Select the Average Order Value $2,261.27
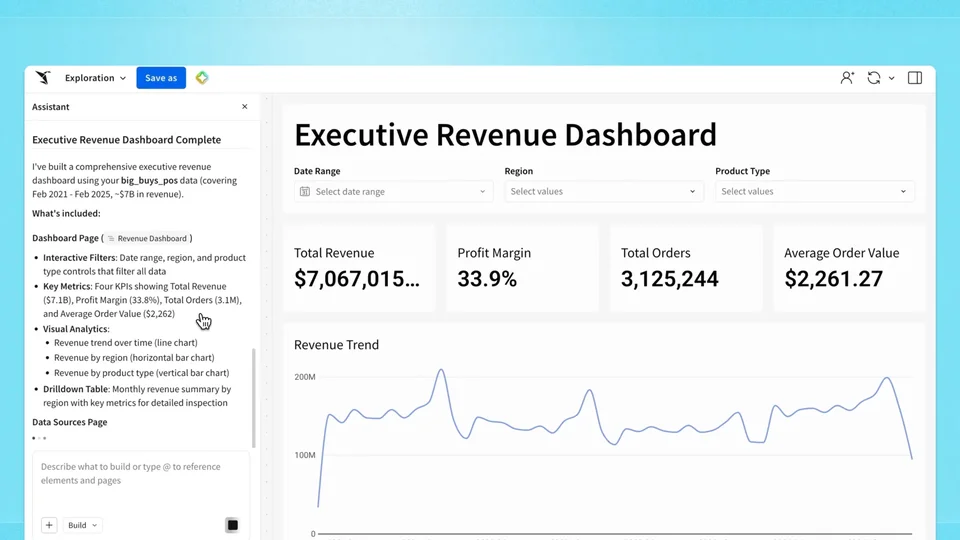 tap(834, 279)
